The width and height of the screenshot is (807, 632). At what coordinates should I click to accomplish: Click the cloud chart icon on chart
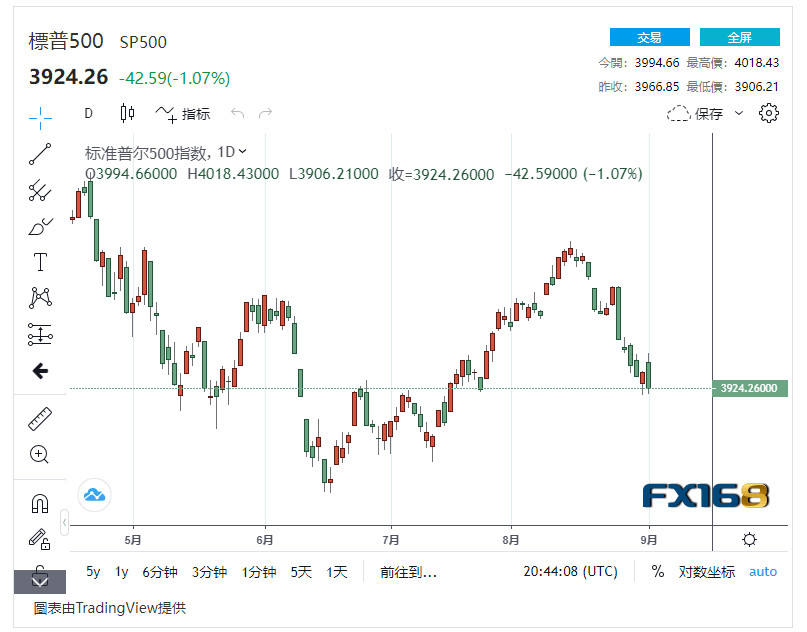(94, 495)
